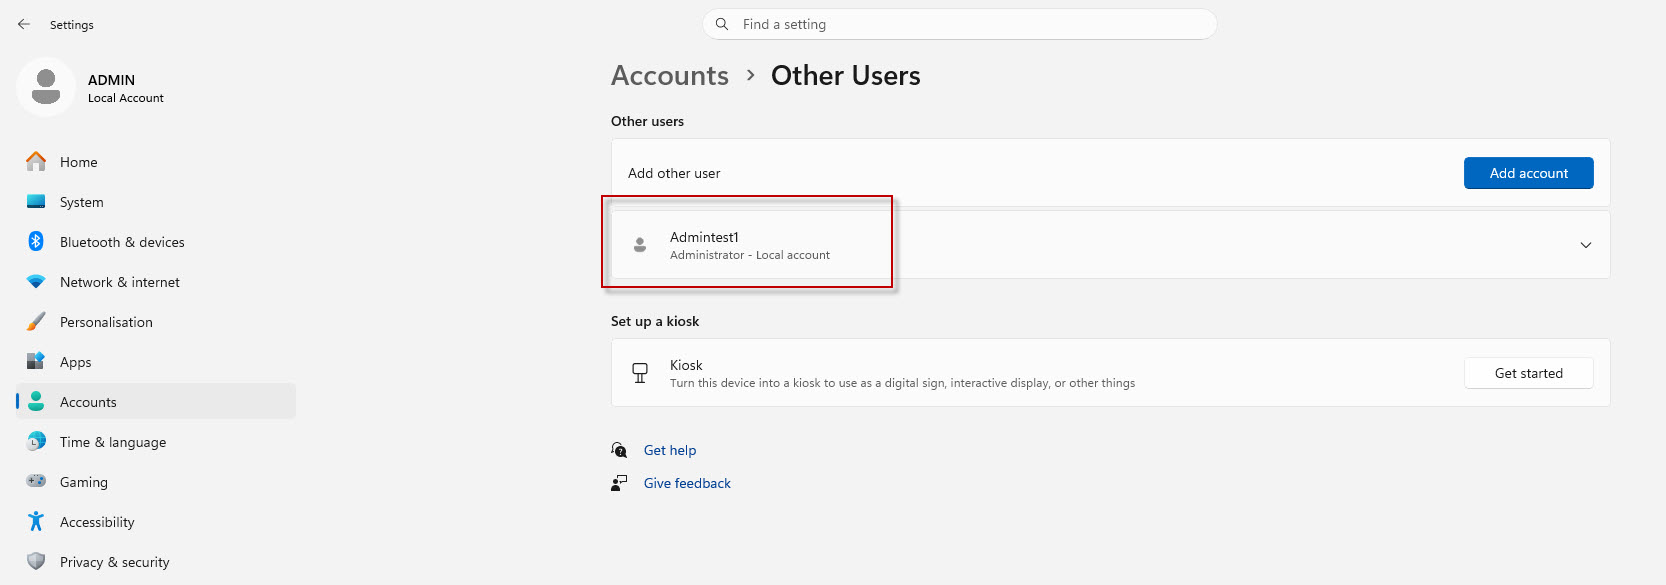Image resolution: width=1666 pixels, height=585 pixels.
Task: Click the Admintest1 user avatar icon
Action: coord(640,245)
